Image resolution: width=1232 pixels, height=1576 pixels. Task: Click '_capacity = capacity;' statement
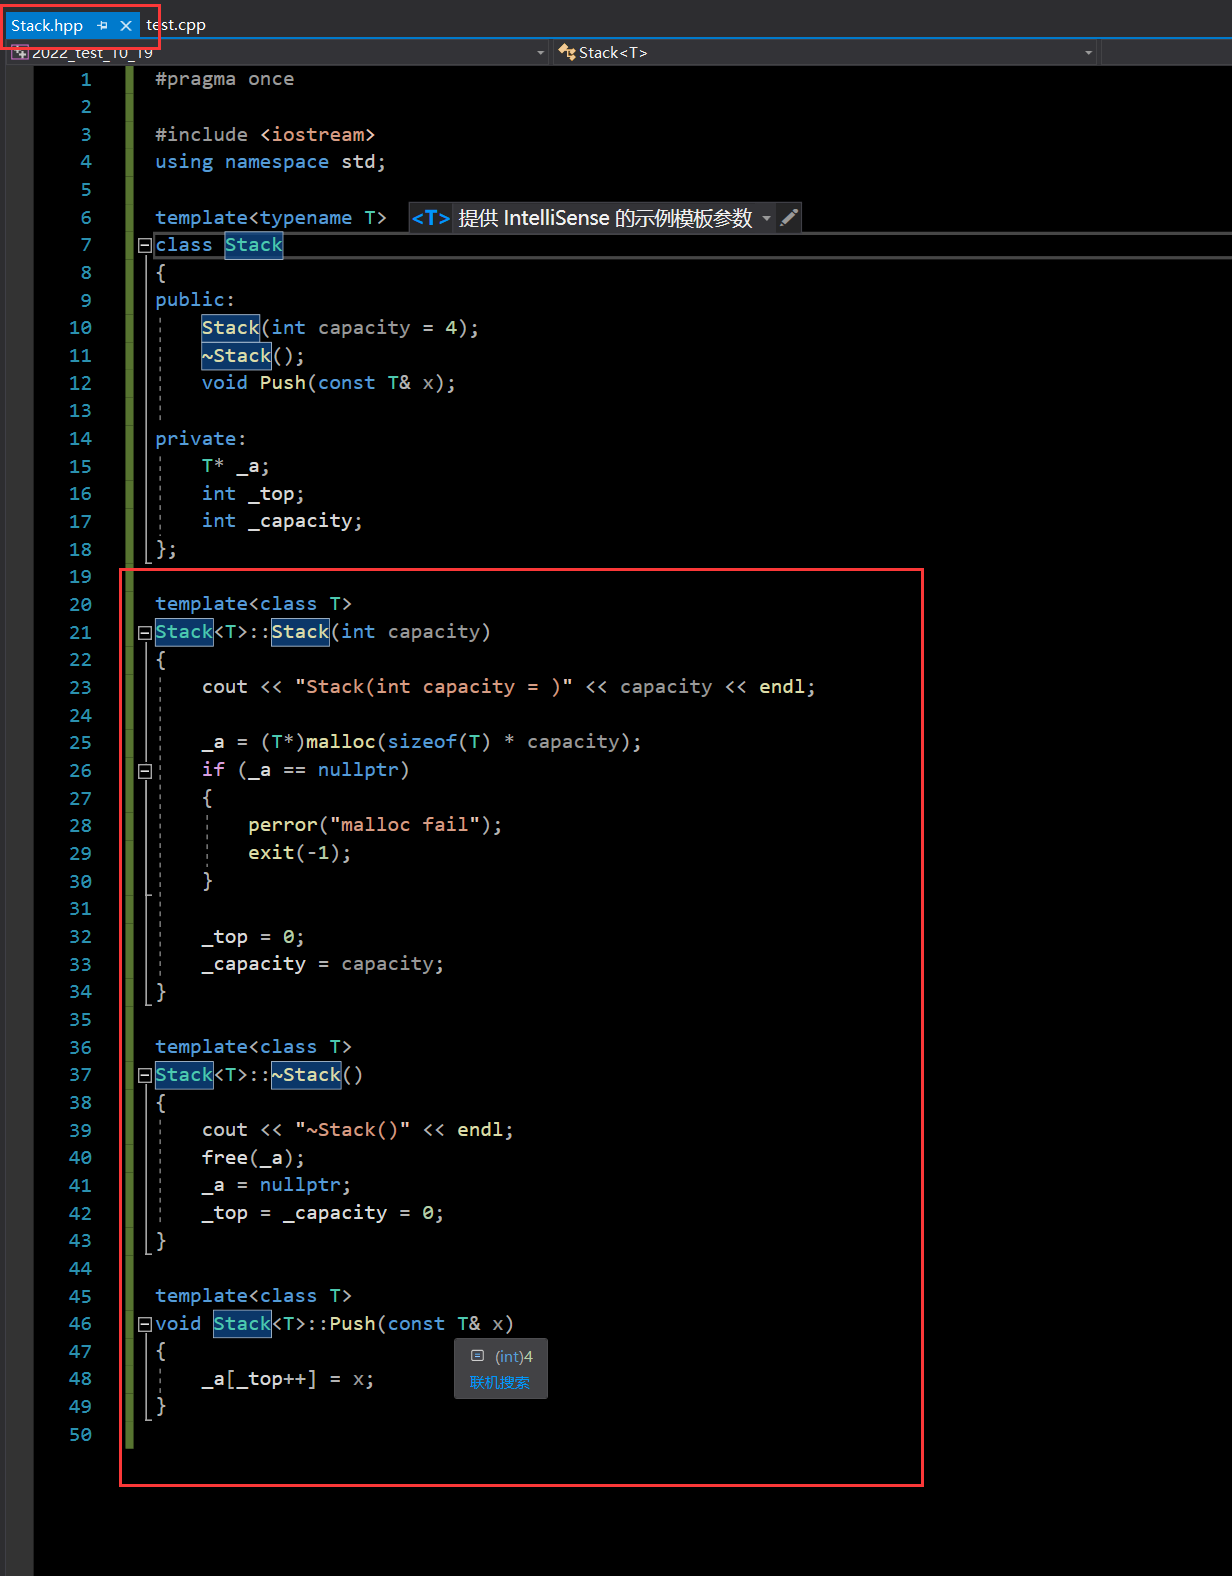323,964
